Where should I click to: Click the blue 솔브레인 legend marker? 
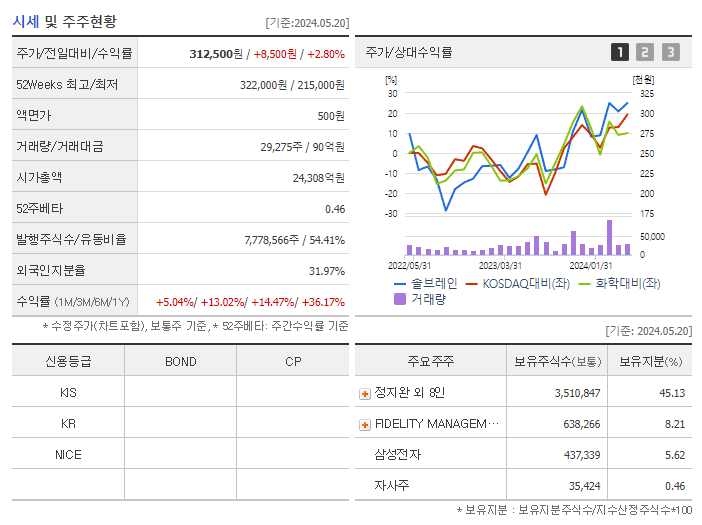tap(399, 284)
